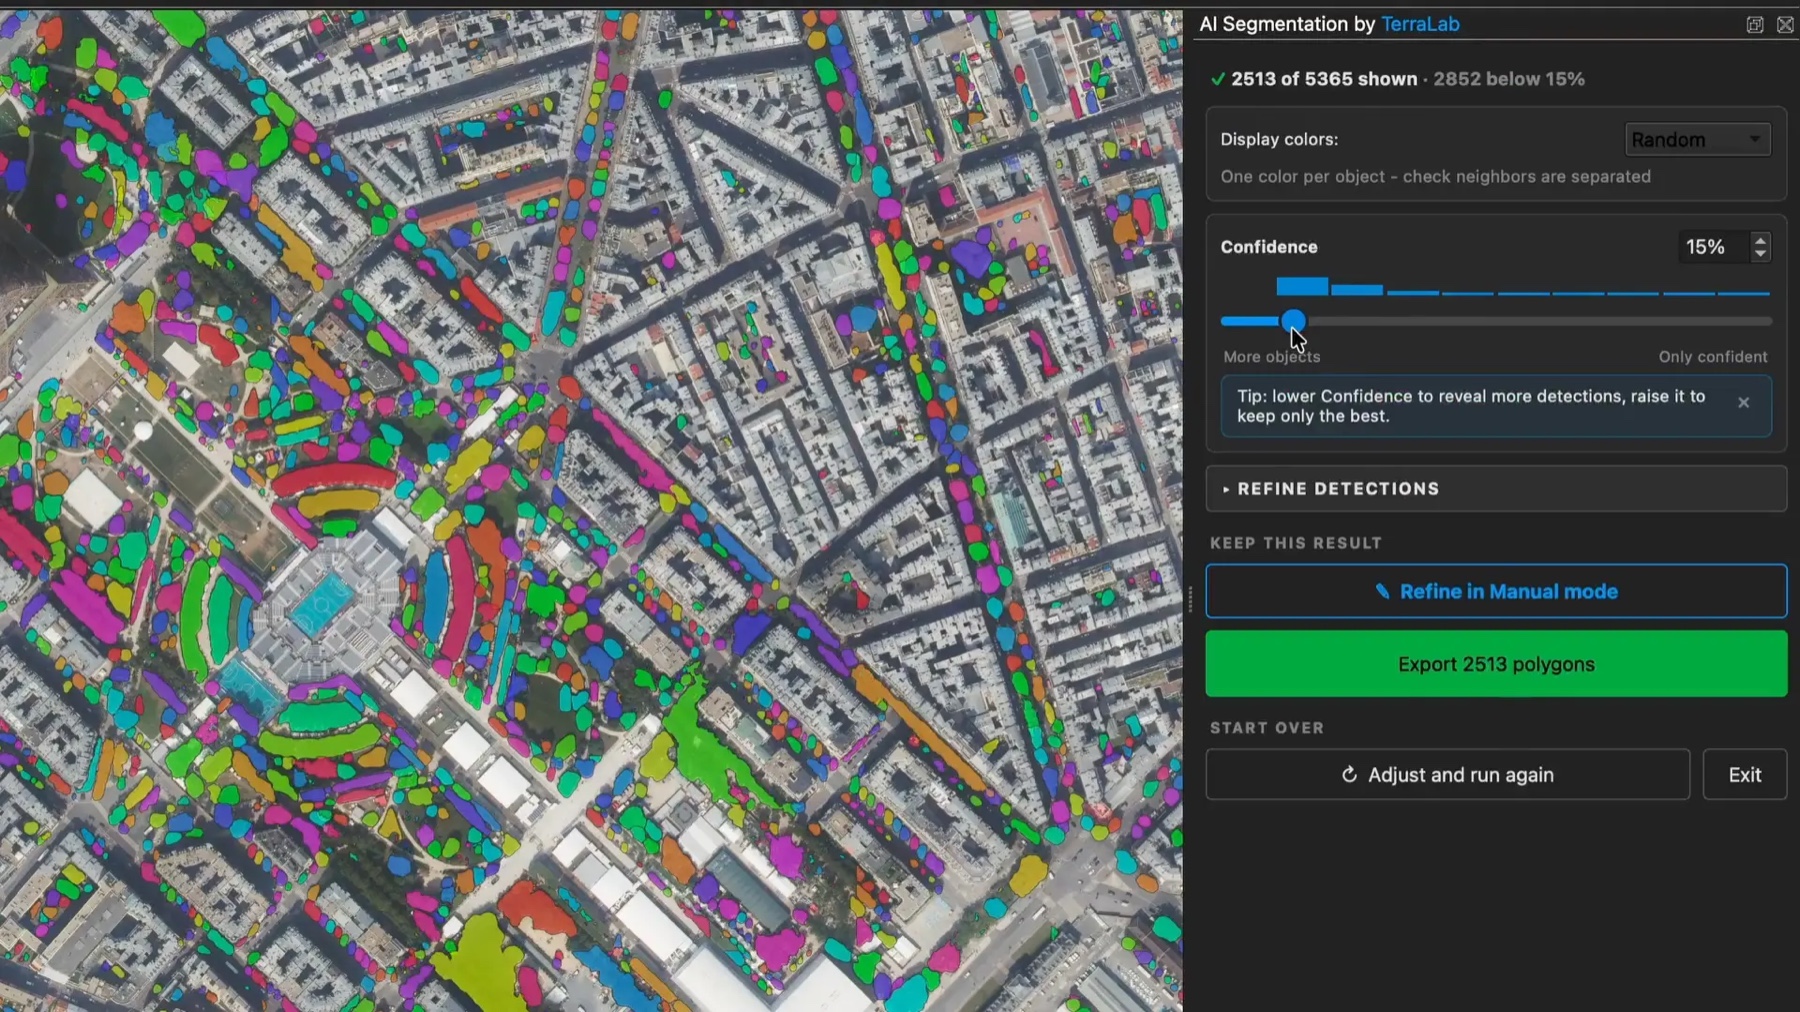
Task: Click the Confidence slider track near Only confident
Action: click(1715, 321)
